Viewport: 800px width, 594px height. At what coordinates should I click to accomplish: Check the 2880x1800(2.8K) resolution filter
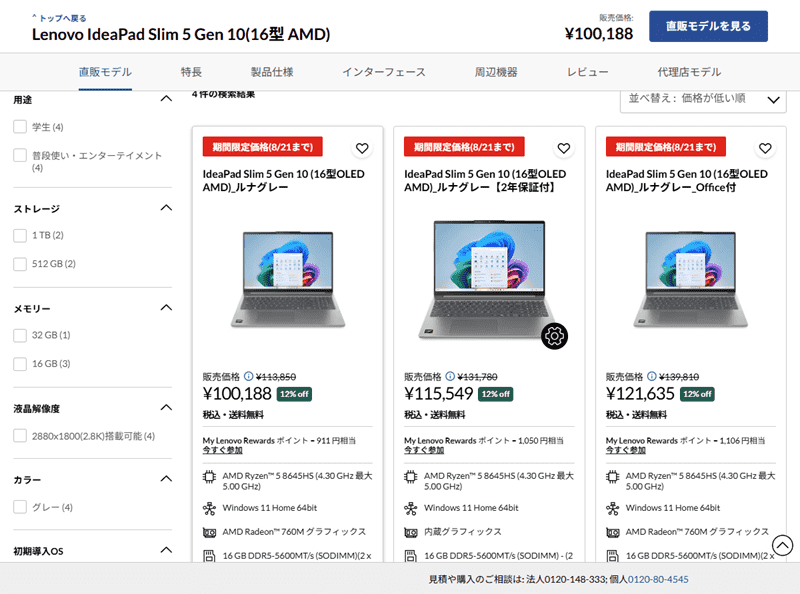click(x=20, y=436)
